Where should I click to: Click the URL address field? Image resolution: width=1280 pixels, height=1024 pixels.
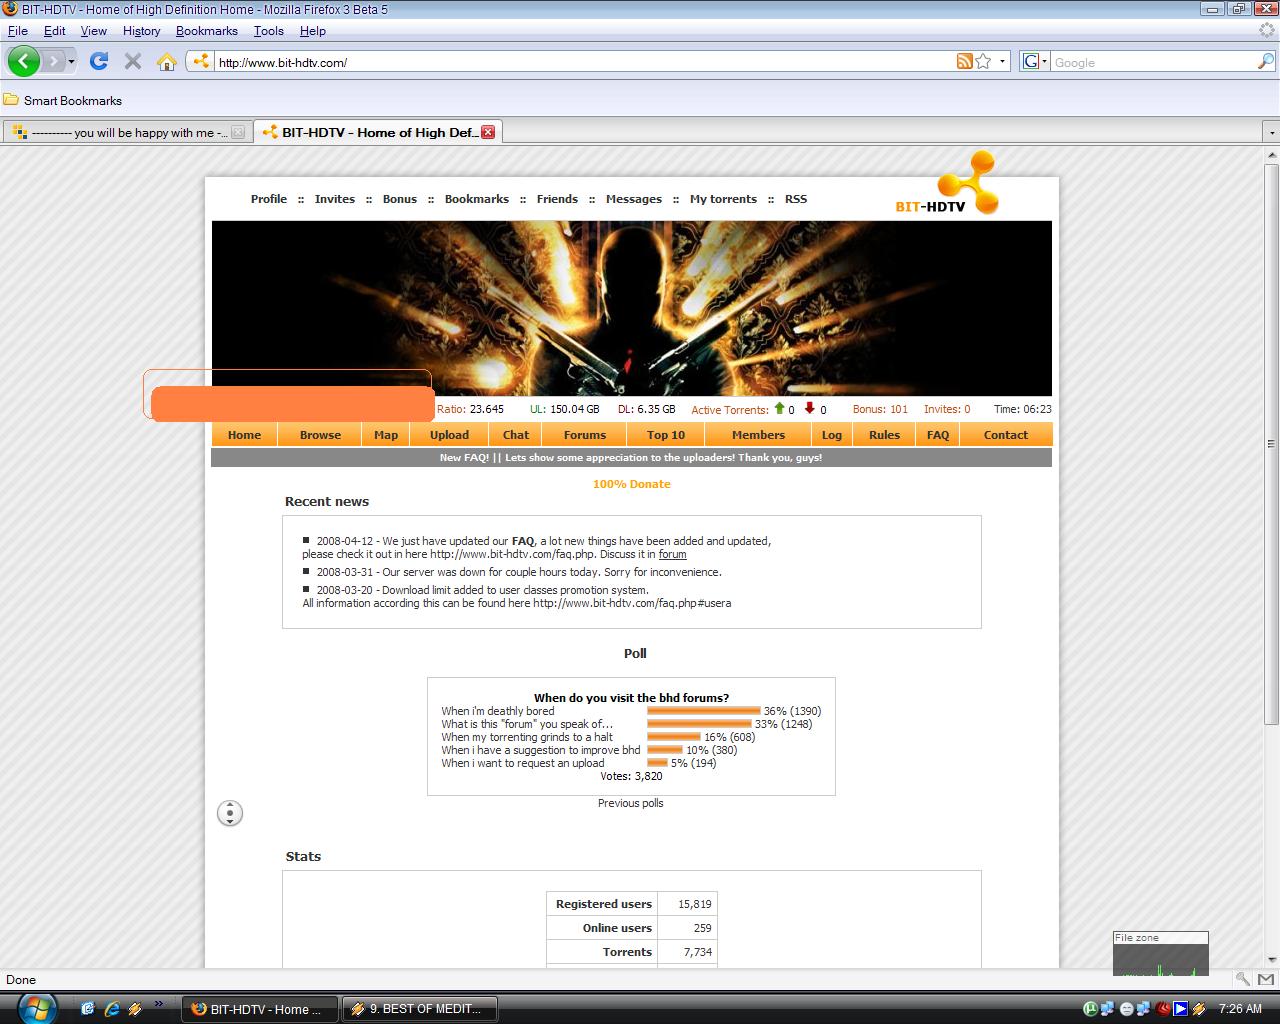(584, 62)
